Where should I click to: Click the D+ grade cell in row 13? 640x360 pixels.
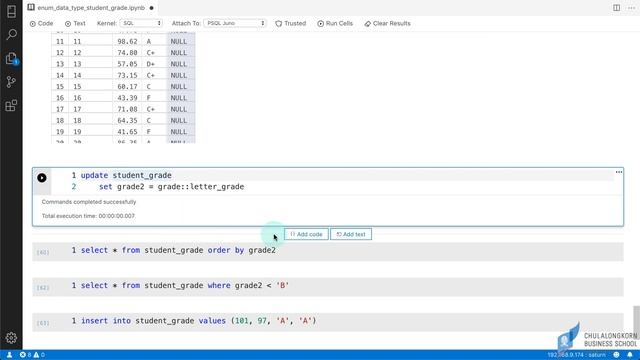(153, 64)
